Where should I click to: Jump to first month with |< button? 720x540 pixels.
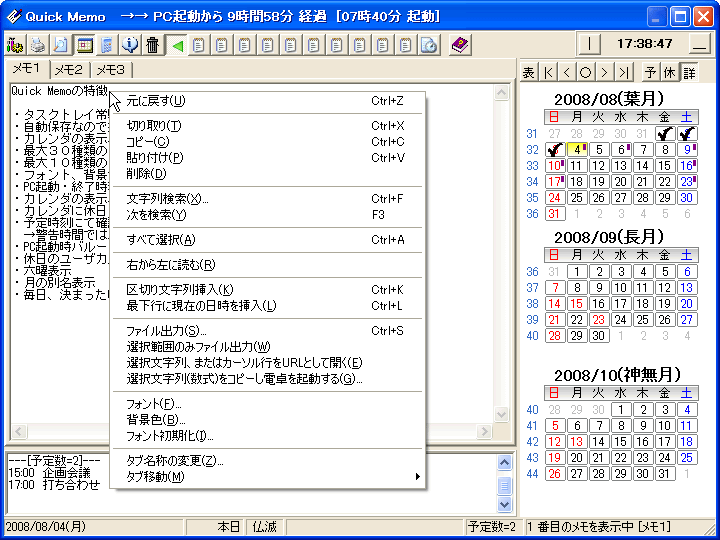click(x=548, y=72)
